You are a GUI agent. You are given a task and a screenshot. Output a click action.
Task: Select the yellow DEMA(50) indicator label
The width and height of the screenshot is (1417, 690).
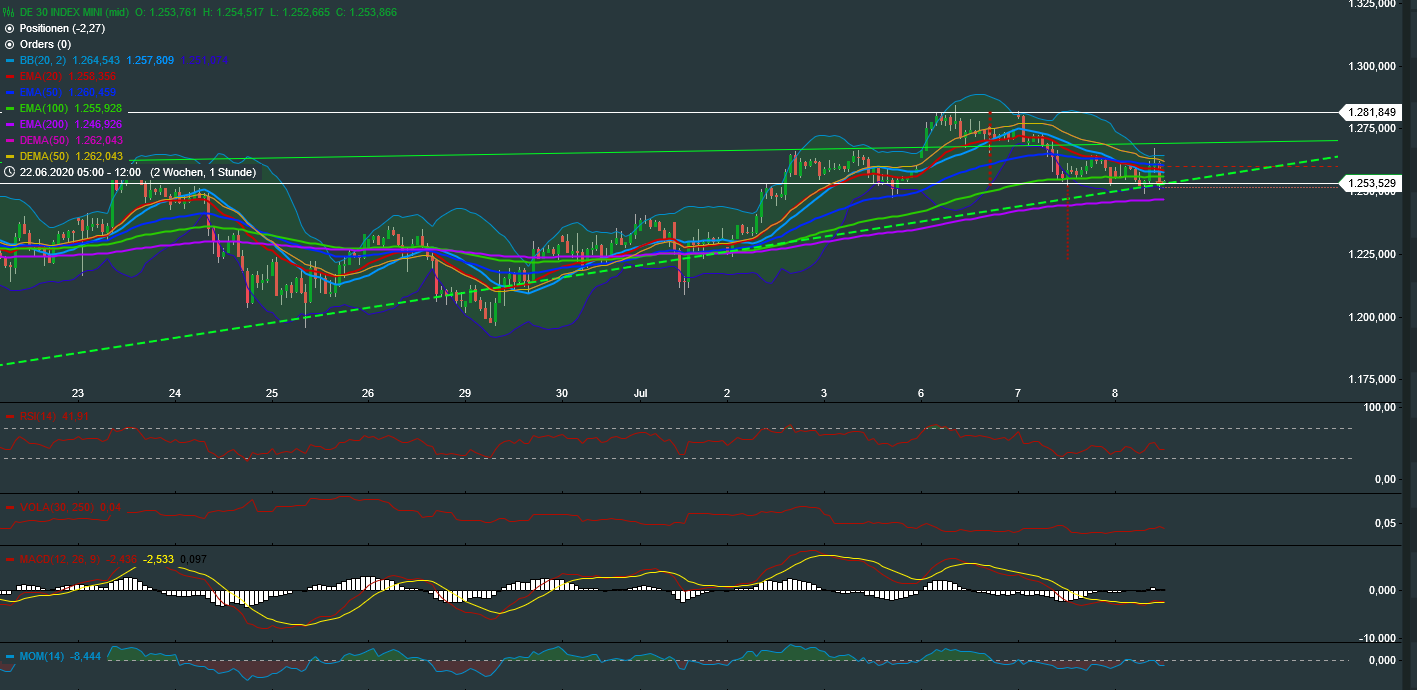[44, 156]
